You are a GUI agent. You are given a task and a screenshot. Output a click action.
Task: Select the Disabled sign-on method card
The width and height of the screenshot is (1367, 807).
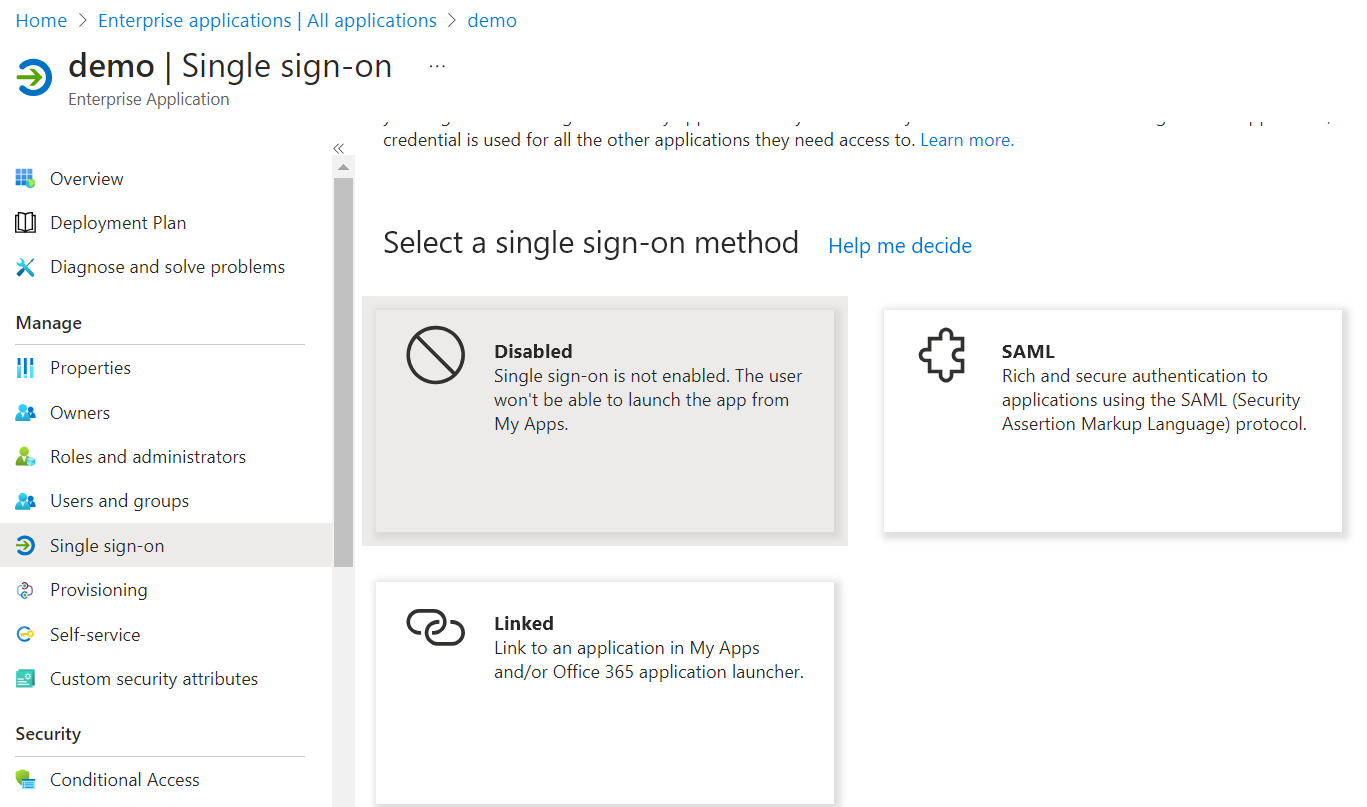604,420
